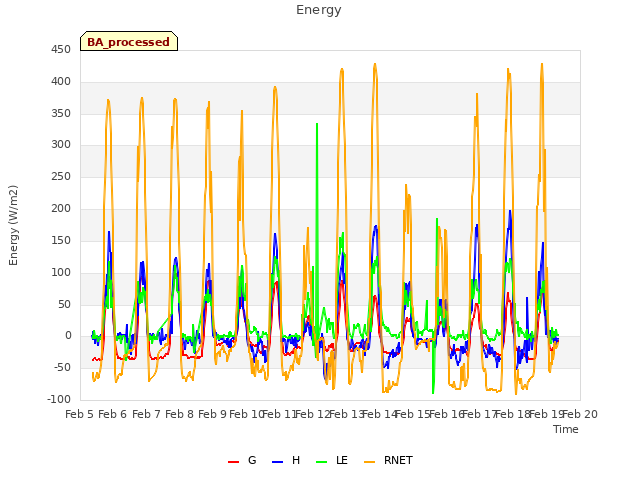Click the Feb 8 x-axis tick label
The width and height of the screenshot is (640, 480).
180,414
